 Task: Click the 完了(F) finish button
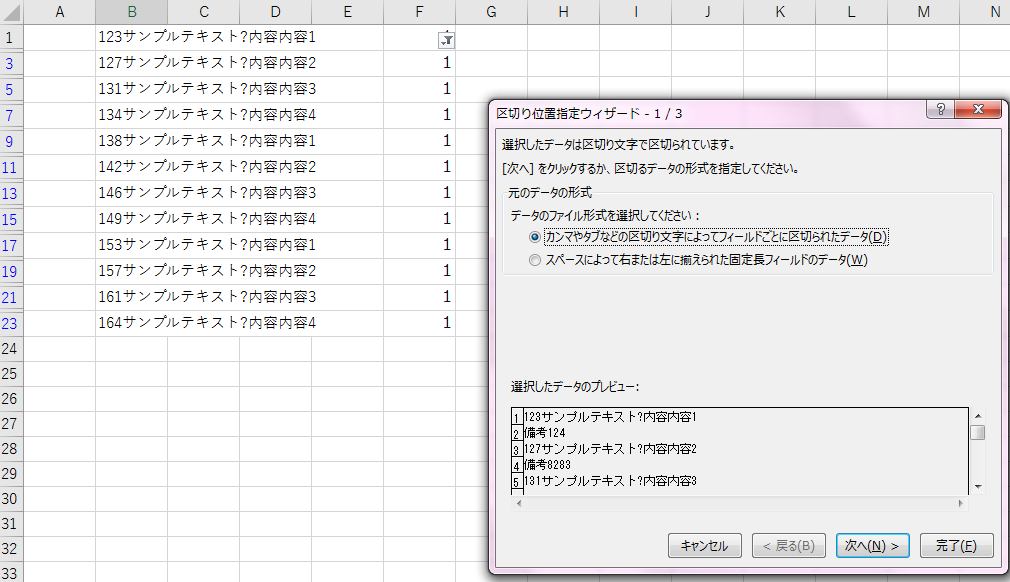click(x=956, y=546)
